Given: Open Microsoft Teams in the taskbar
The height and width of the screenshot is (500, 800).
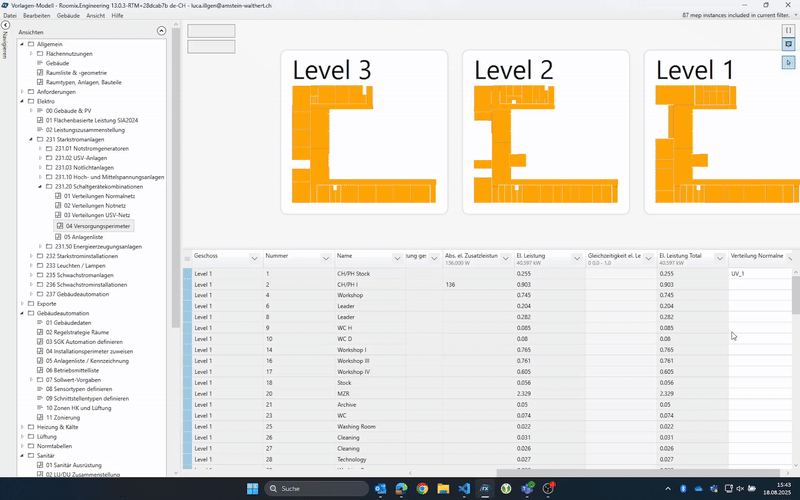Looking at the screenshot, I should pyautogui.click(x=527, y=488).
